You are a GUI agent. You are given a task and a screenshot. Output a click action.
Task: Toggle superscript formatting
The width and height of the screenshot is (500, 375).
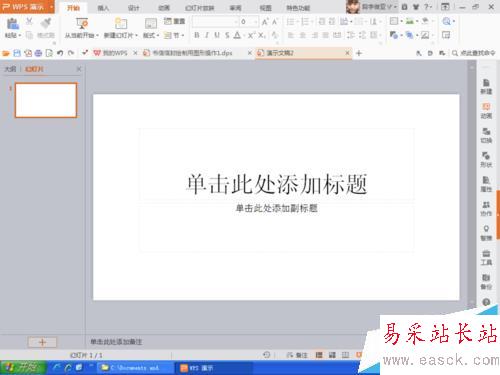(x=251, y=35)
